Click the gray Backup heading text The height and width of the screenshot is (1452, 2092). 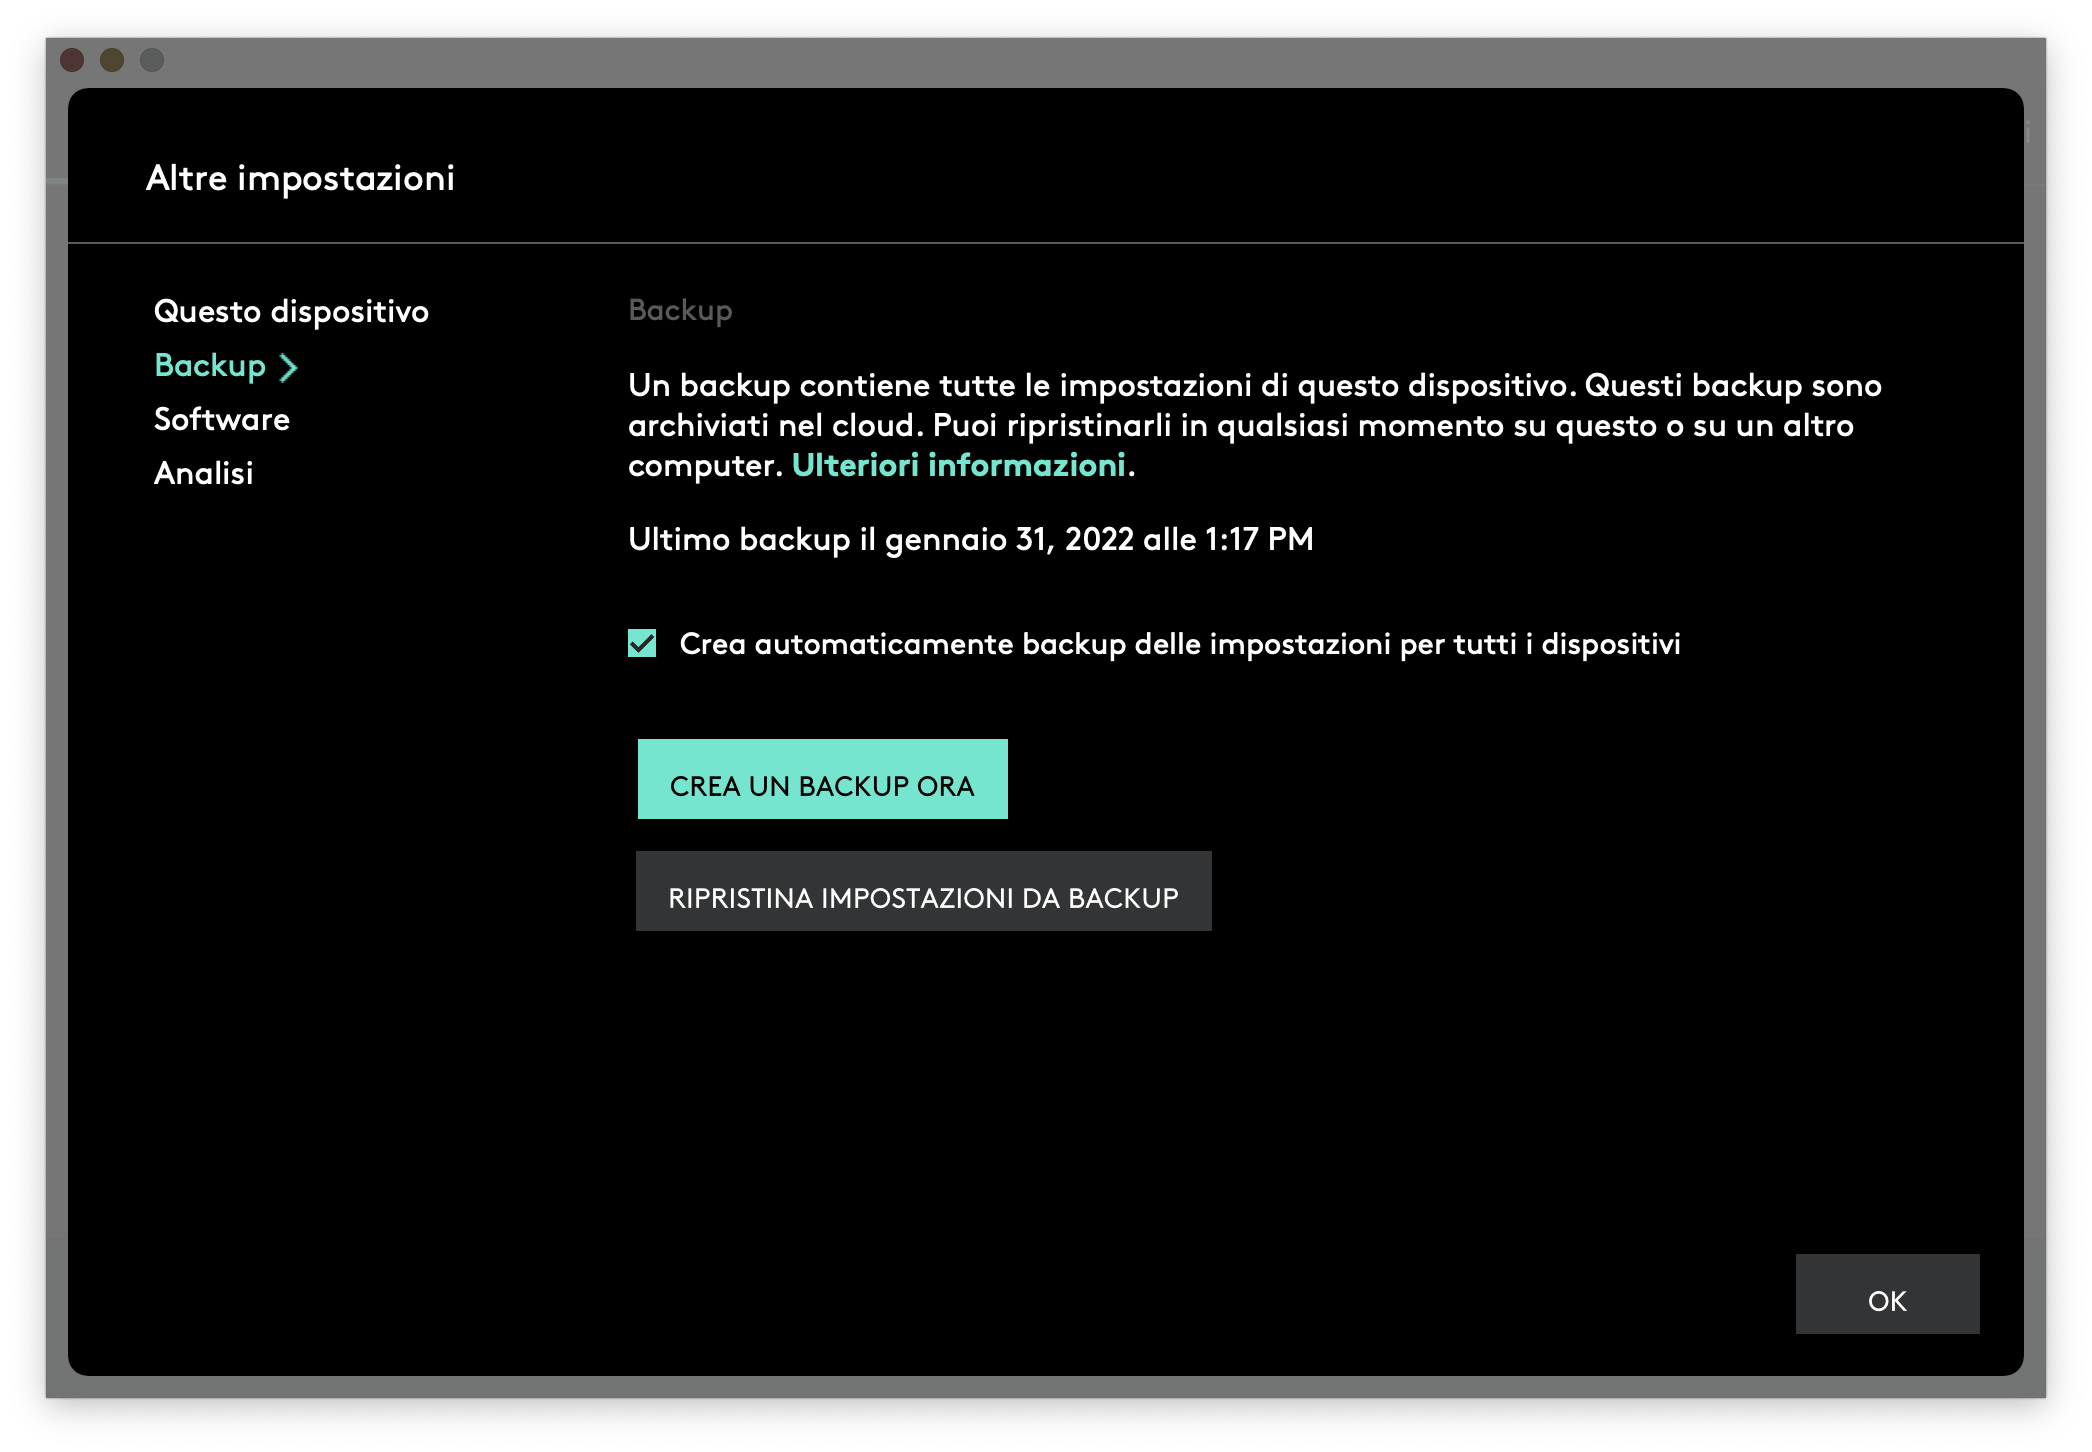point(680,311)
